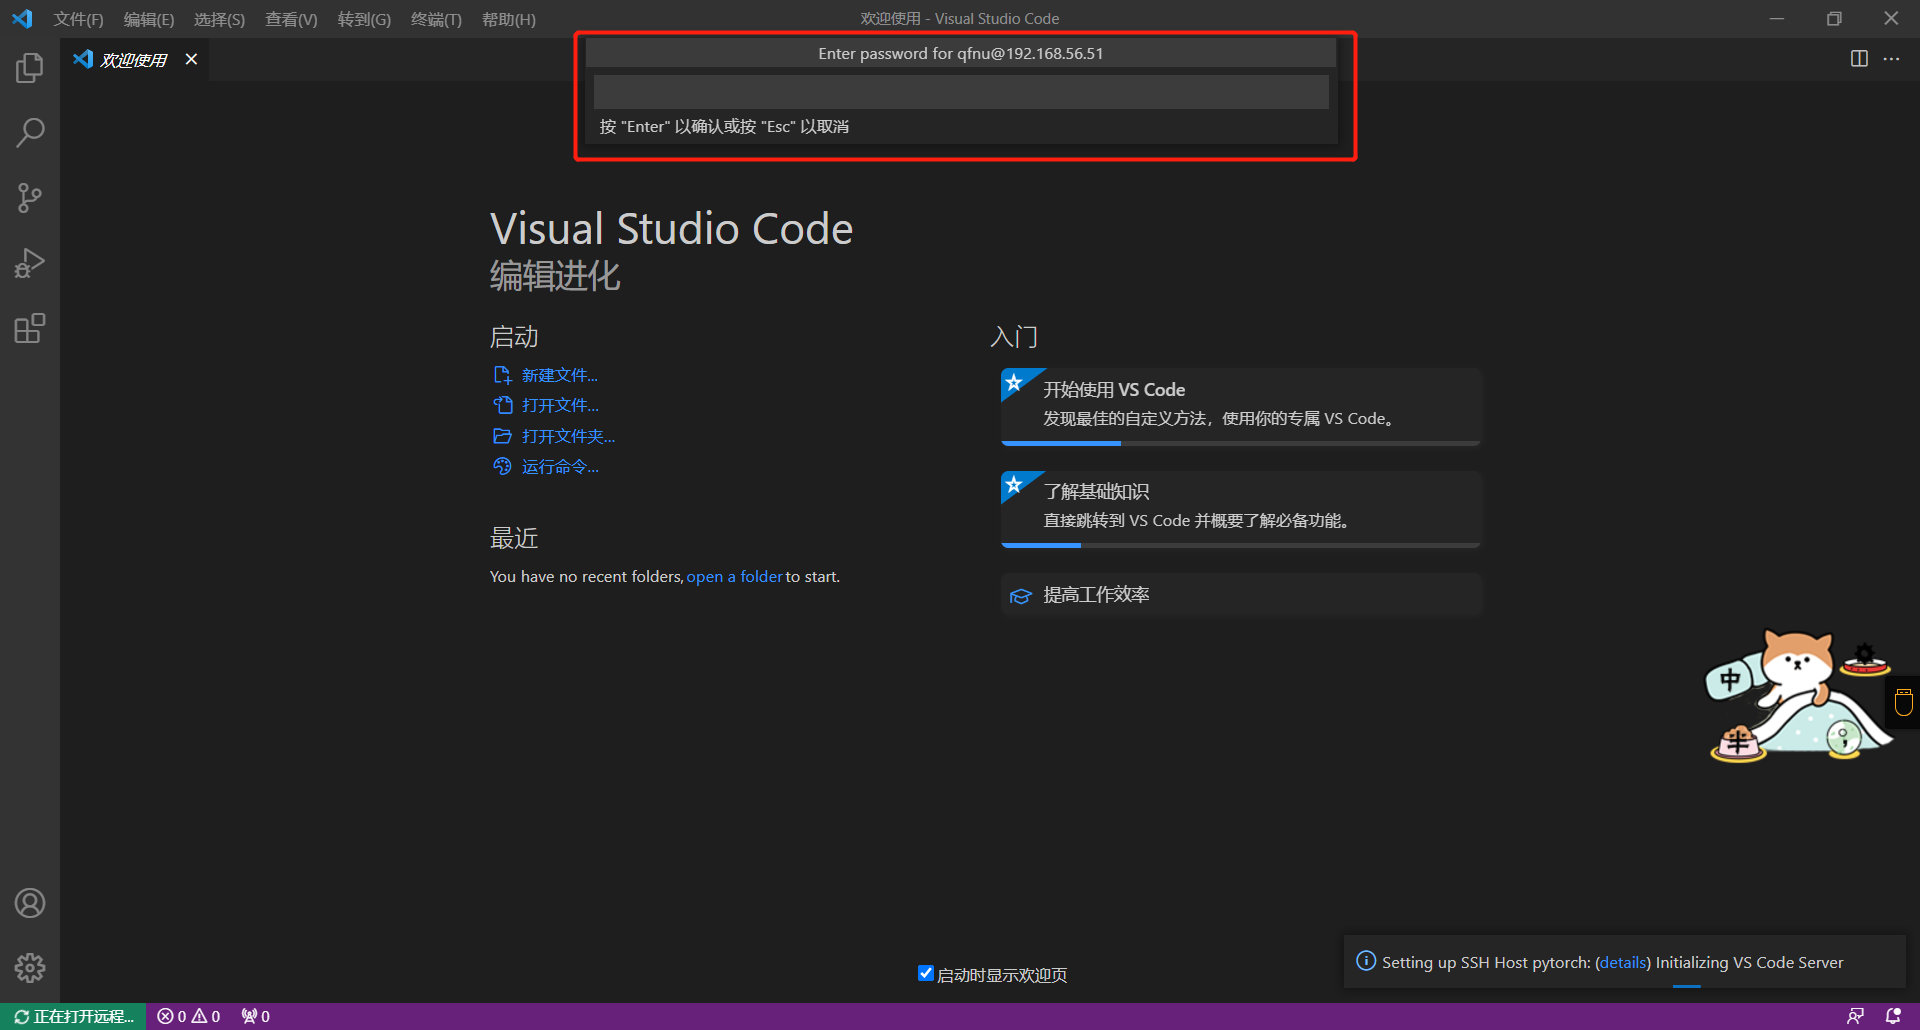This screenshot has width=1920, height=1030.
Task: Click the folder icon beside 打开文件夹
Action: point(502,436)
